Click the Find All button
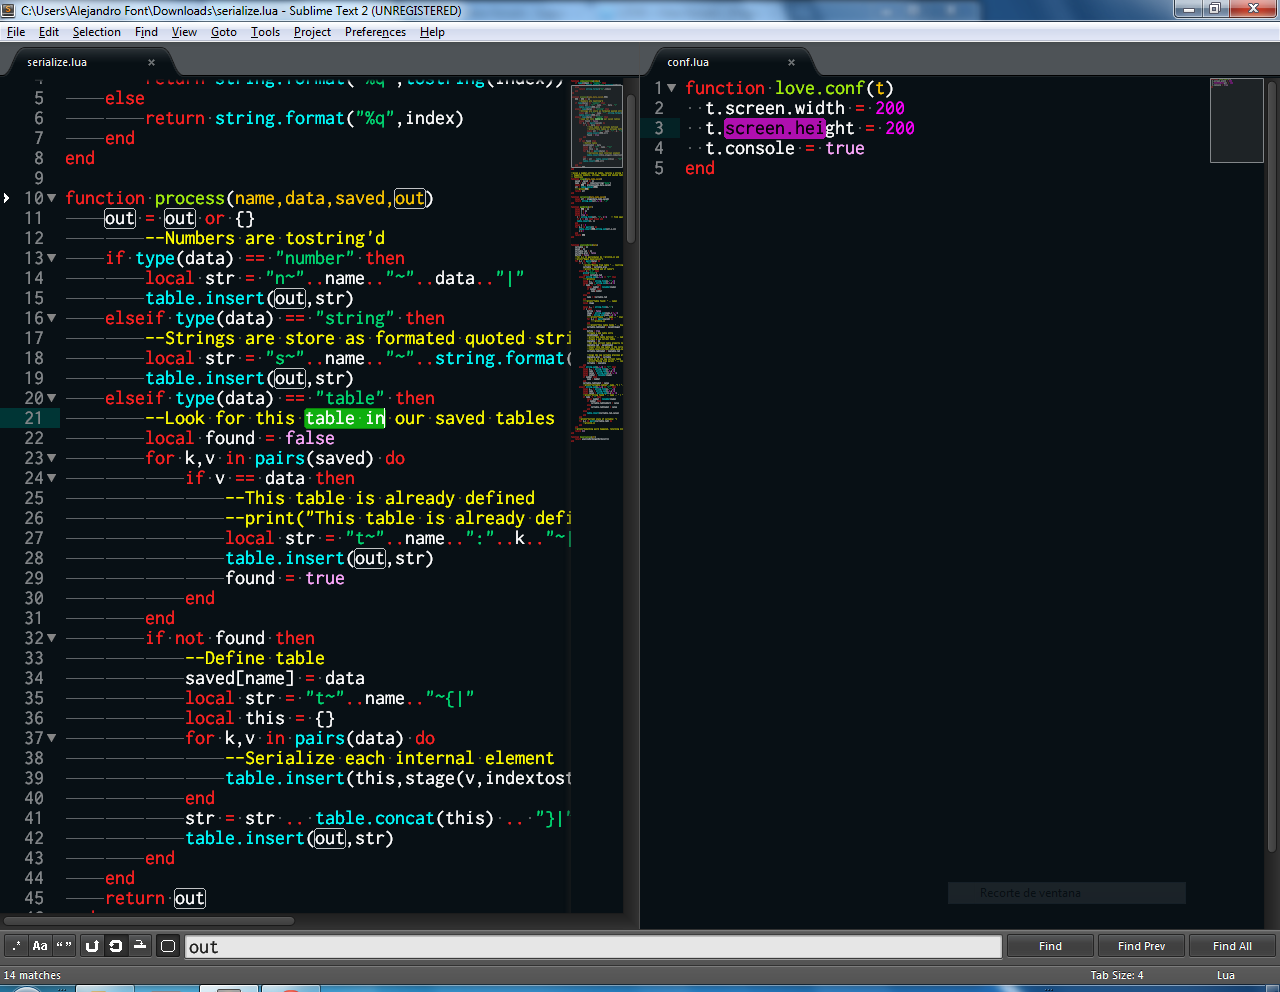 (1232, 946)
